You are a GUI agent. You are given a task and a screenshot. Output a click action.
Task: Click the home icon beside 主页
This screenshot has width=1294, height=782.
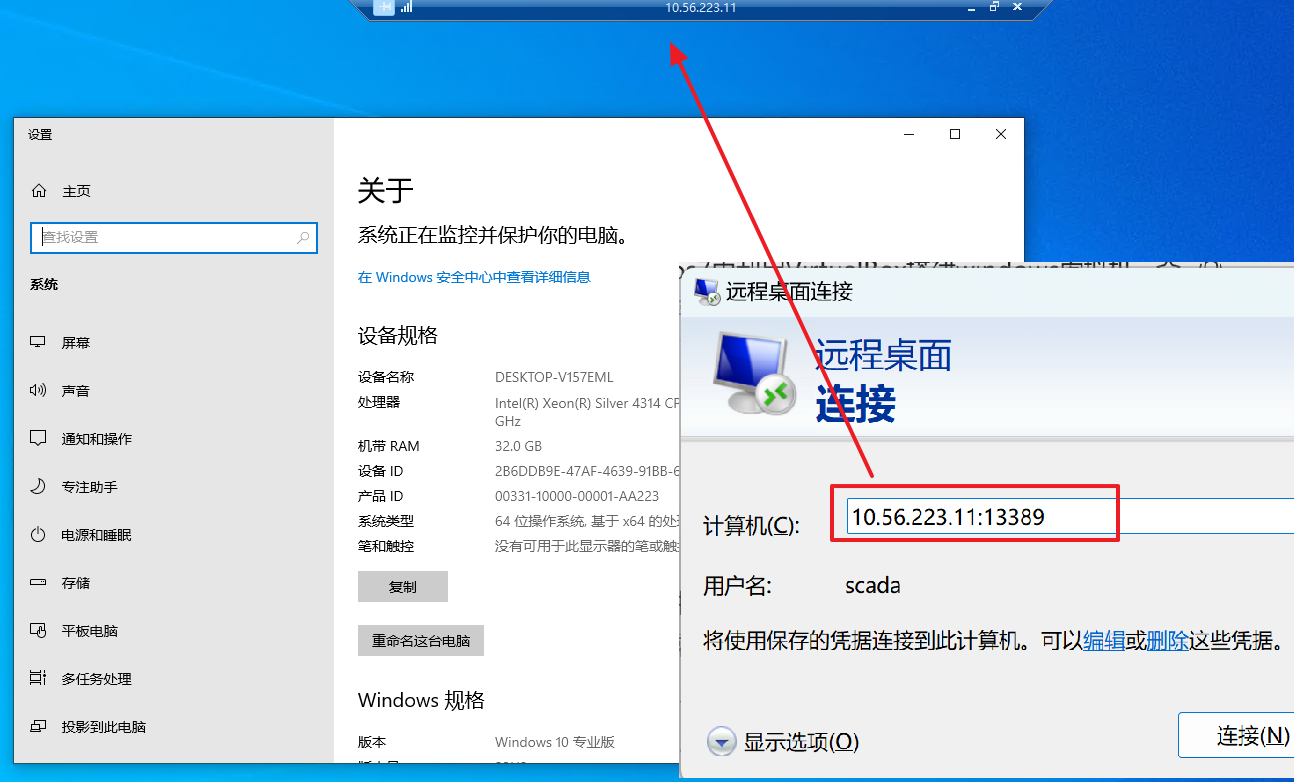pyautogui.click(x=39, y=191)
